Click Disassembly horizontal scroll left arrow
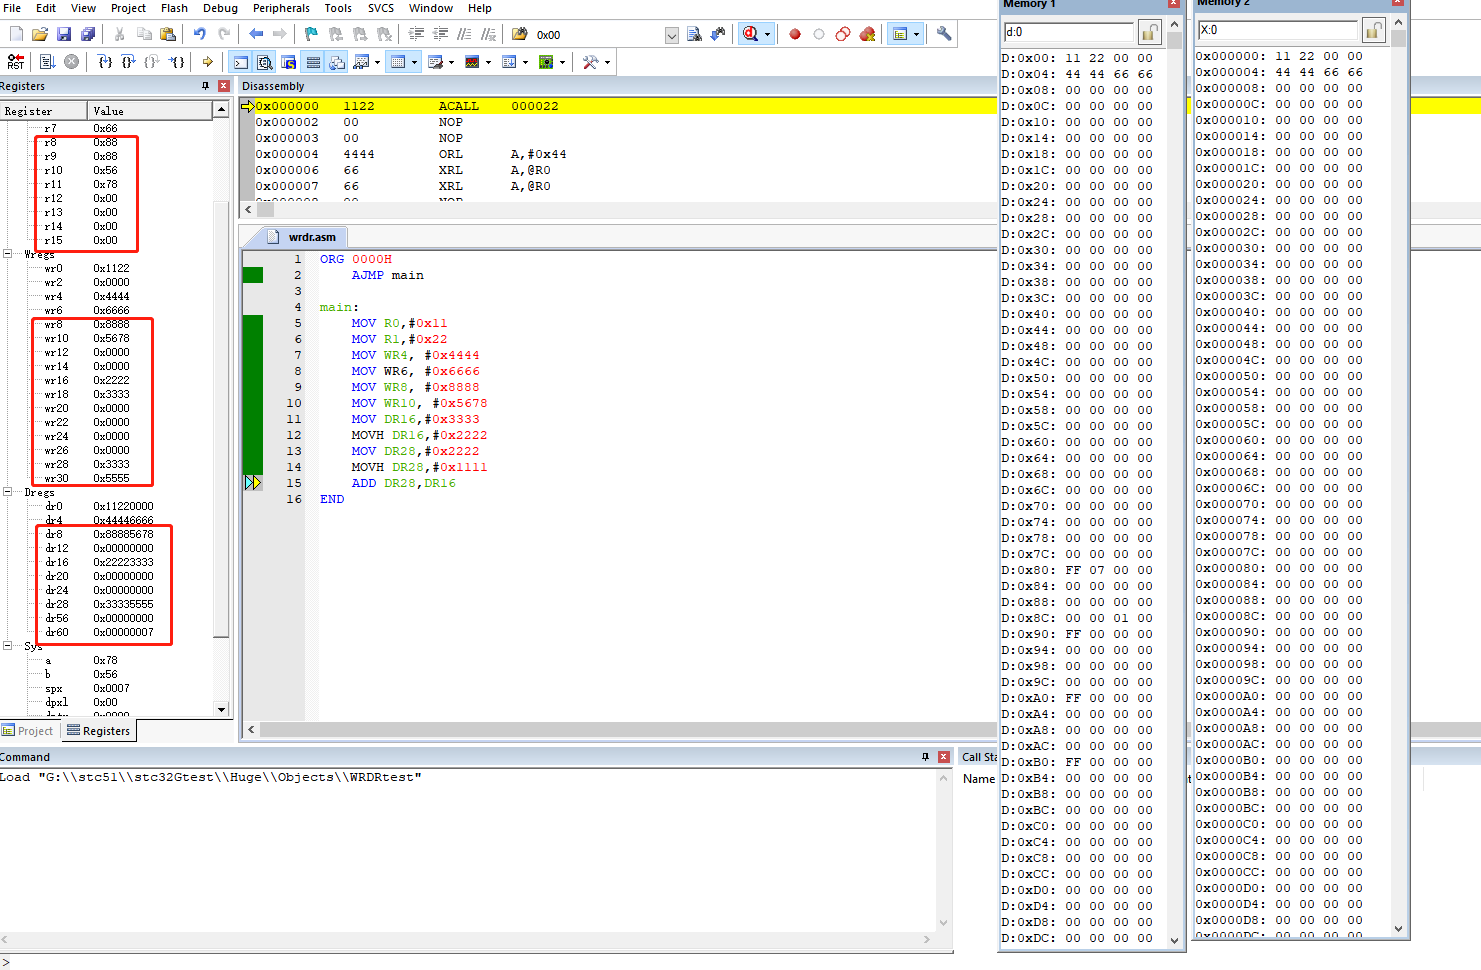The width and height of the screenshot is (1481, 970). coord(249,210)
